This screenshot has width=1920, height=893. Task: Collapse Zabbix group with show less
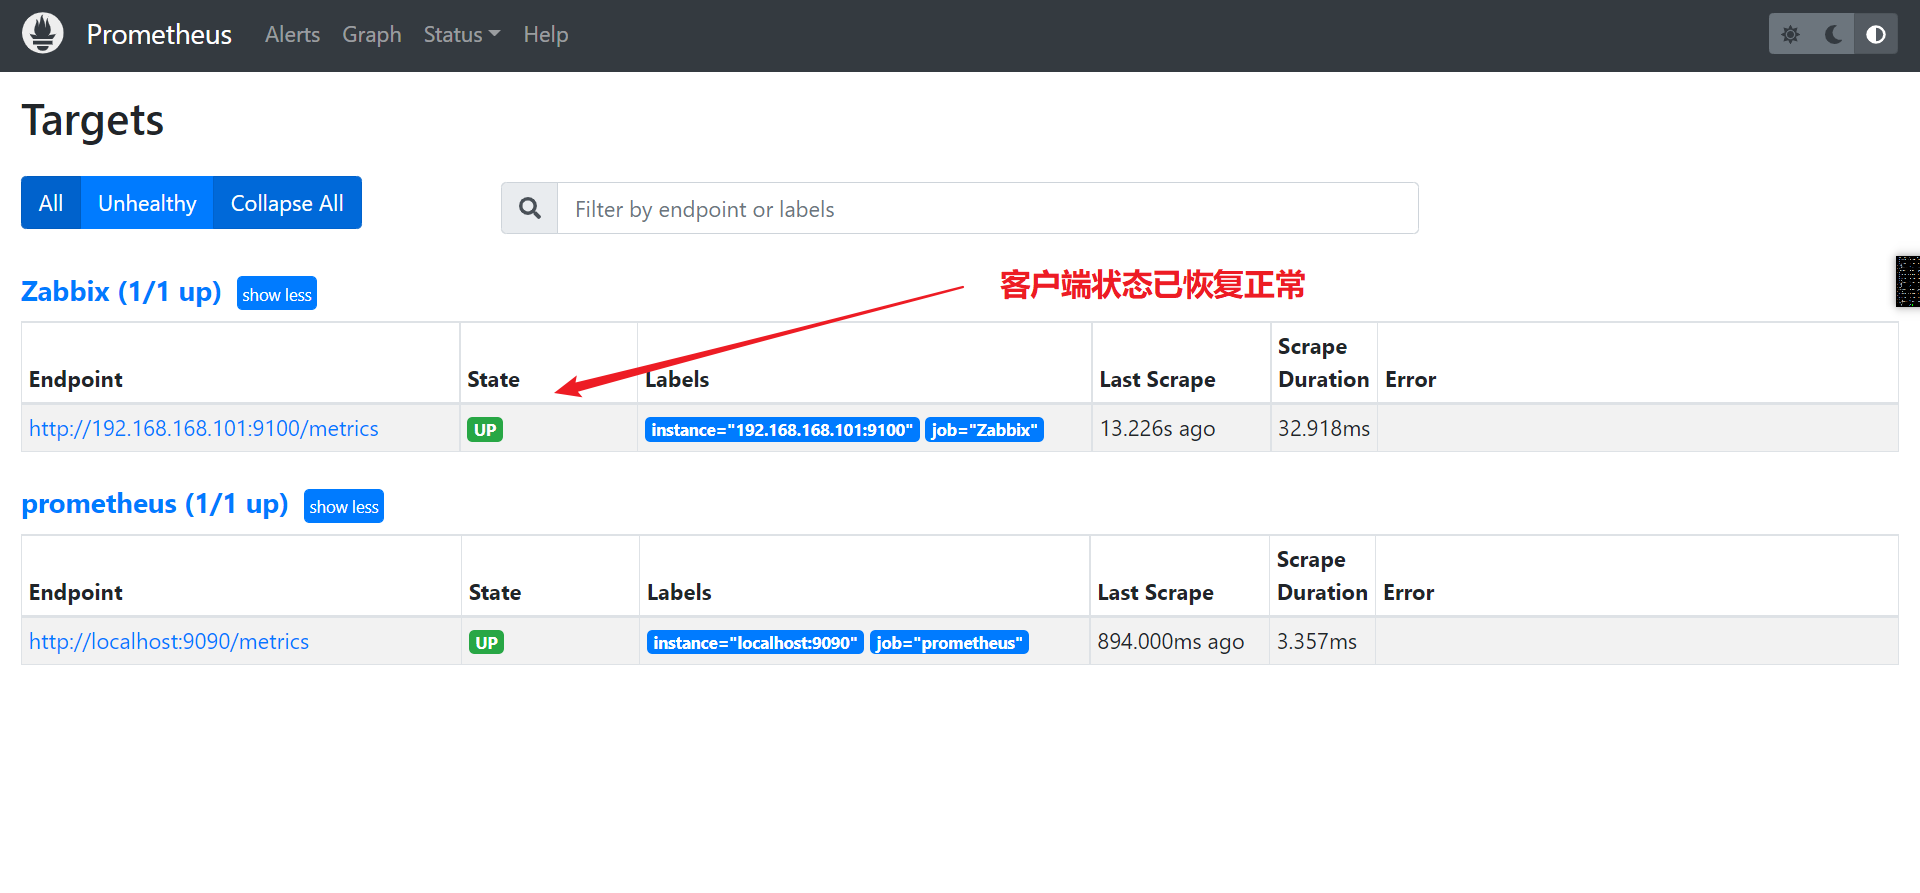pyautogui.click(x=277, y=294)
